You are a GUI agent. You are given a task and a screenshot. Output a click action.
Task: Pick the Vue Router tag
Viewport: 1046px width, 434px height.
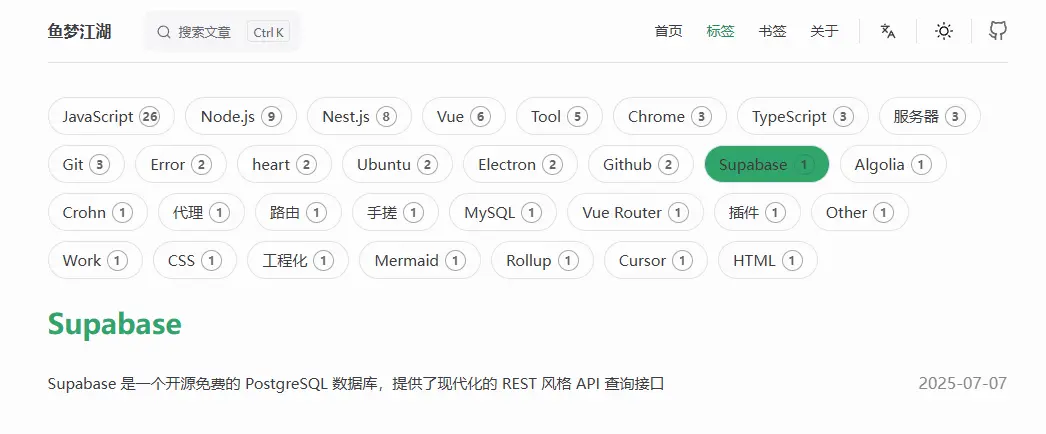pyautogui.click(x=635, y=213)
